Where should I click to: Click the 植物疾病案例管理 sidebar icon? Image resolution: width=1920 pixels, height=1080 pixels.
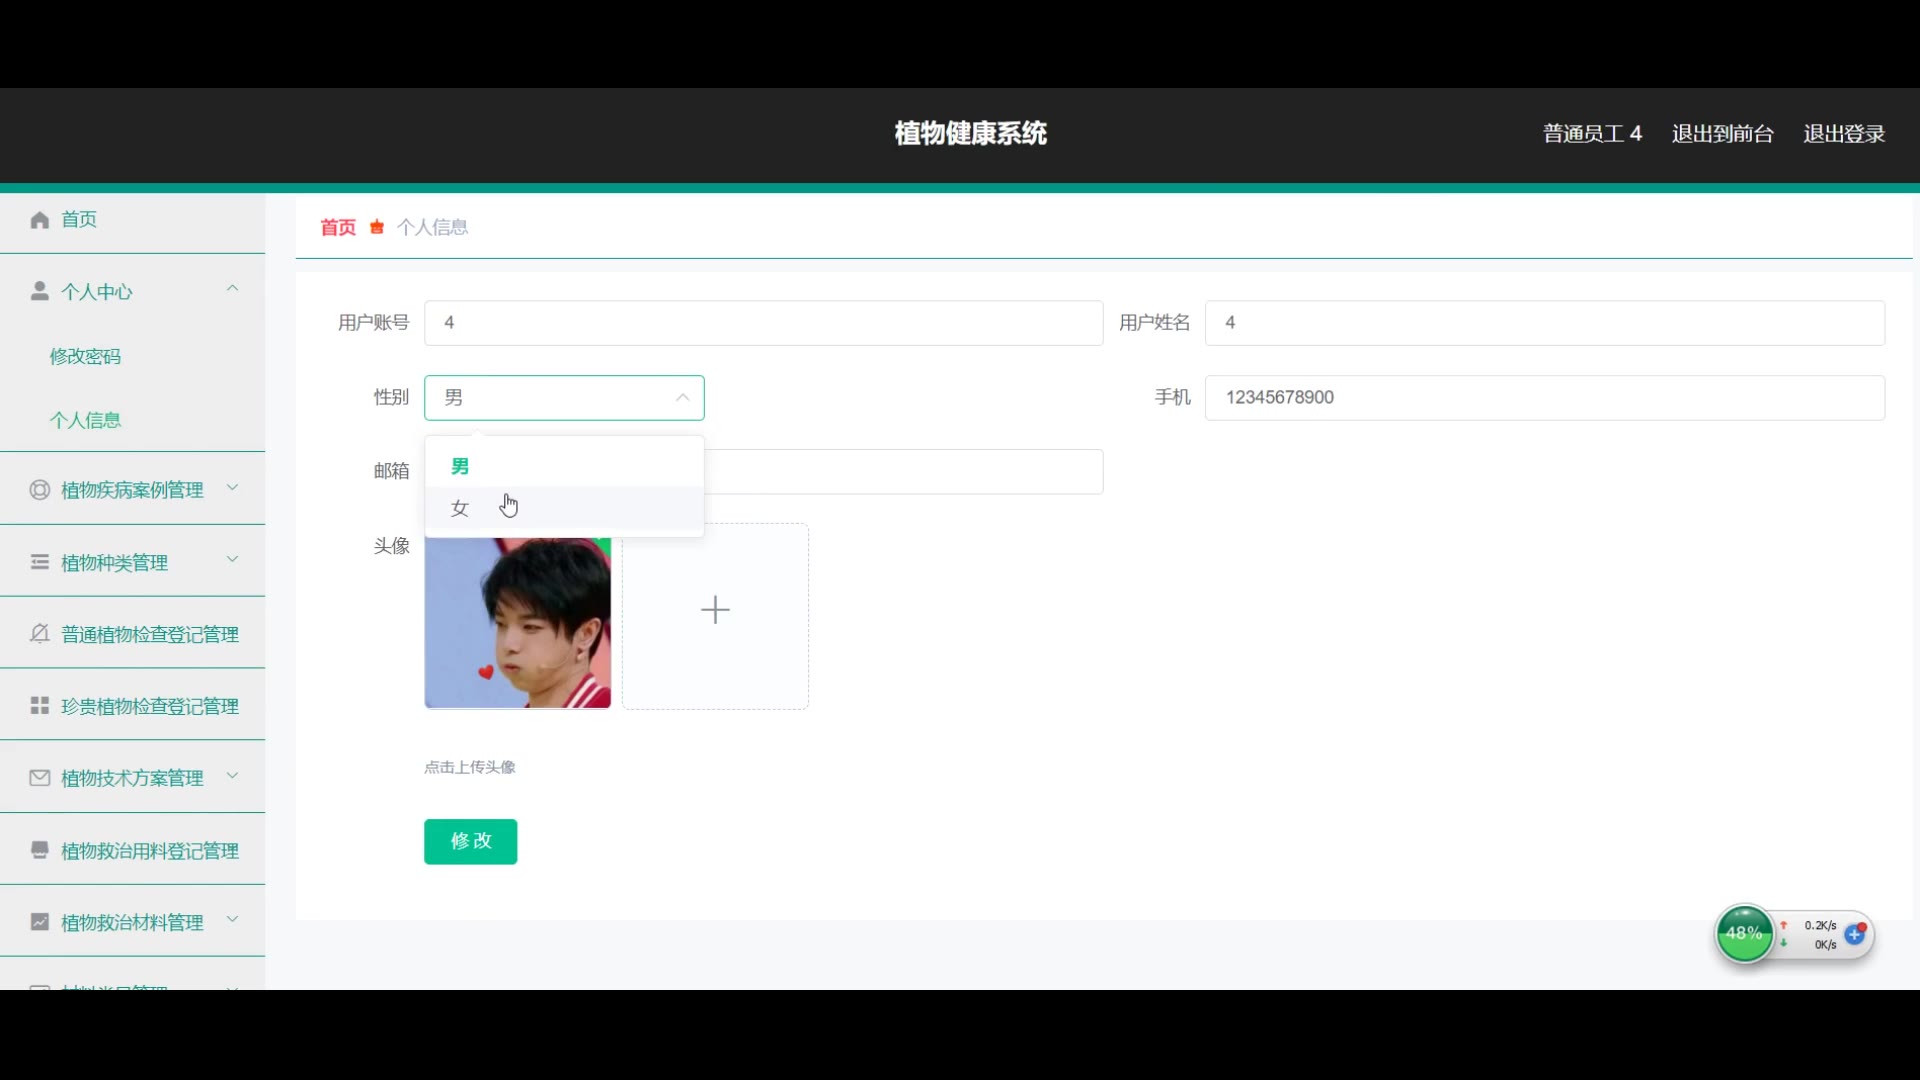(x=40, y=490)
